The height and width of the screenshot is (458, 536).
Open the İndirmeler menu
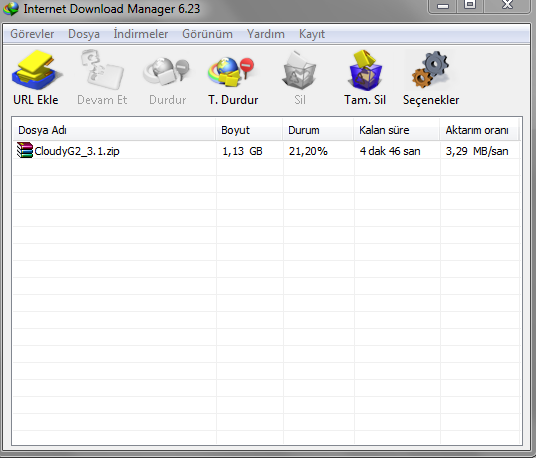tap(140, 34)
